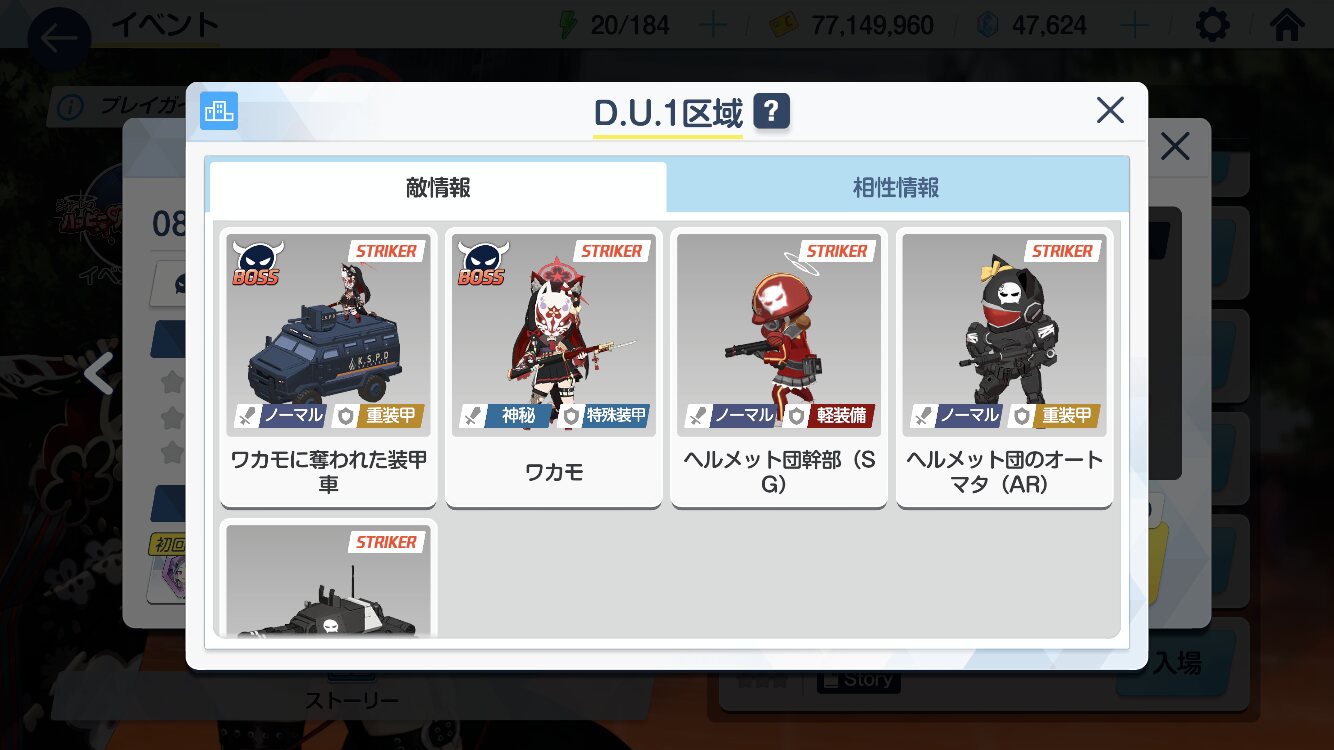The height and width of the screenshot is (750, 1334).
Task: Click the gold credits currency icon
Action: (x=783, y=25)
